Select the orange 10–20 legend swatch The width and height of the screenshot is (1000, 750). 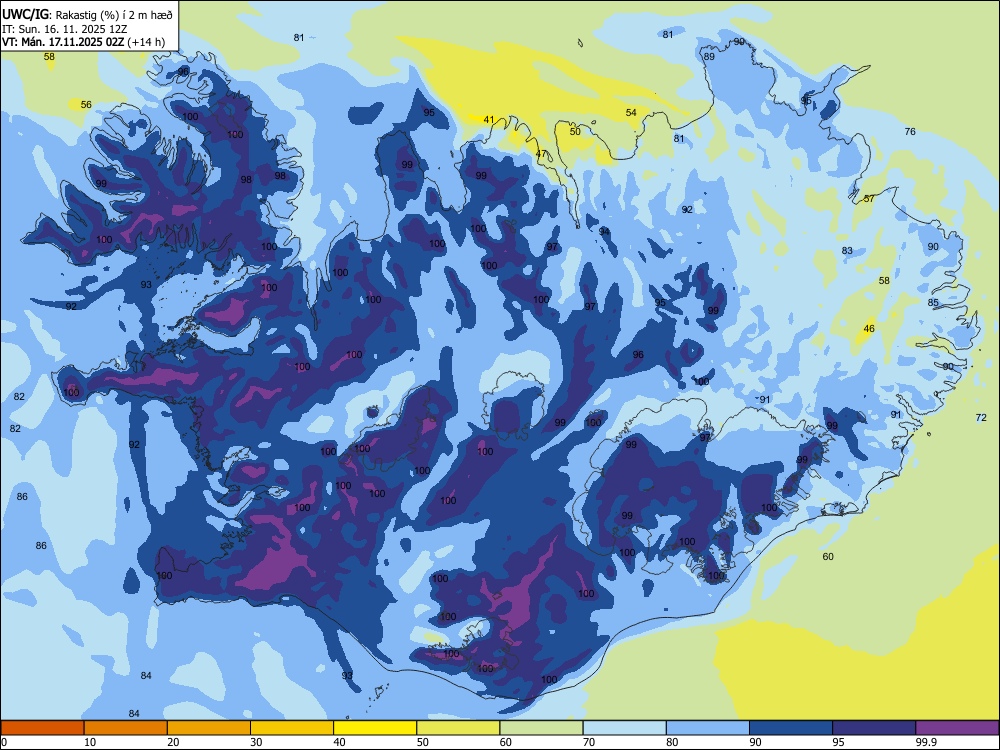[x=126, y=728]
